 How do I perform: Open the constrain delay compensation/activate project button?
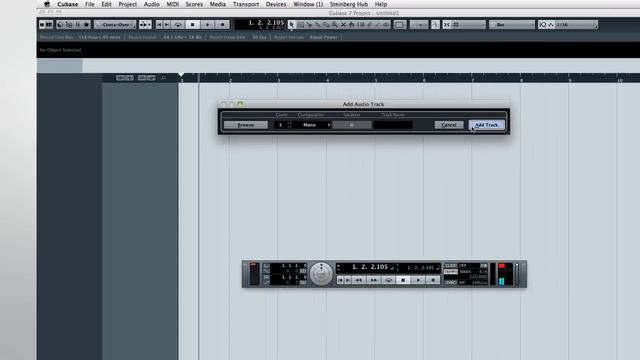click(x=42, y=24)
